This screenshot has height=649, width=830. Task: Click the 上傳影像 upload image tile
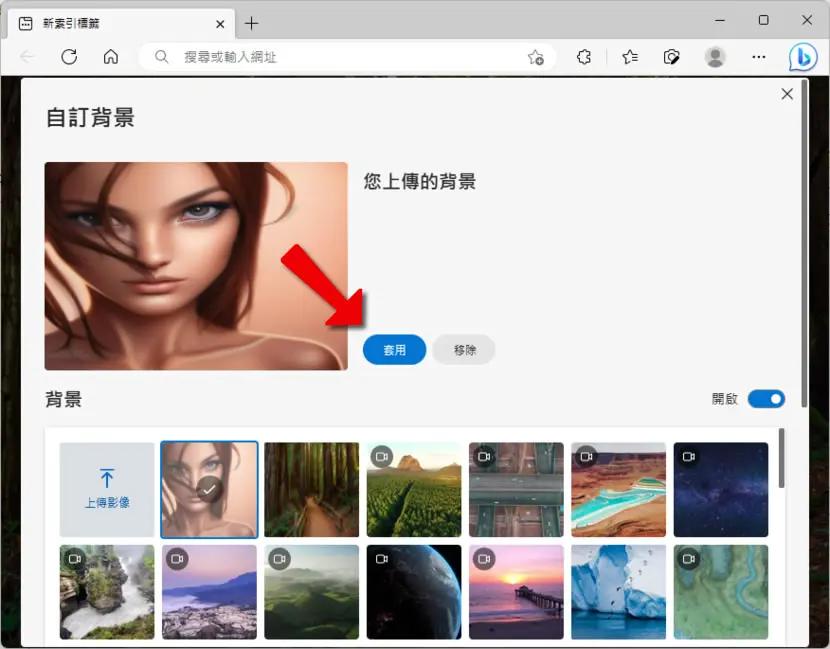[107, 490]
